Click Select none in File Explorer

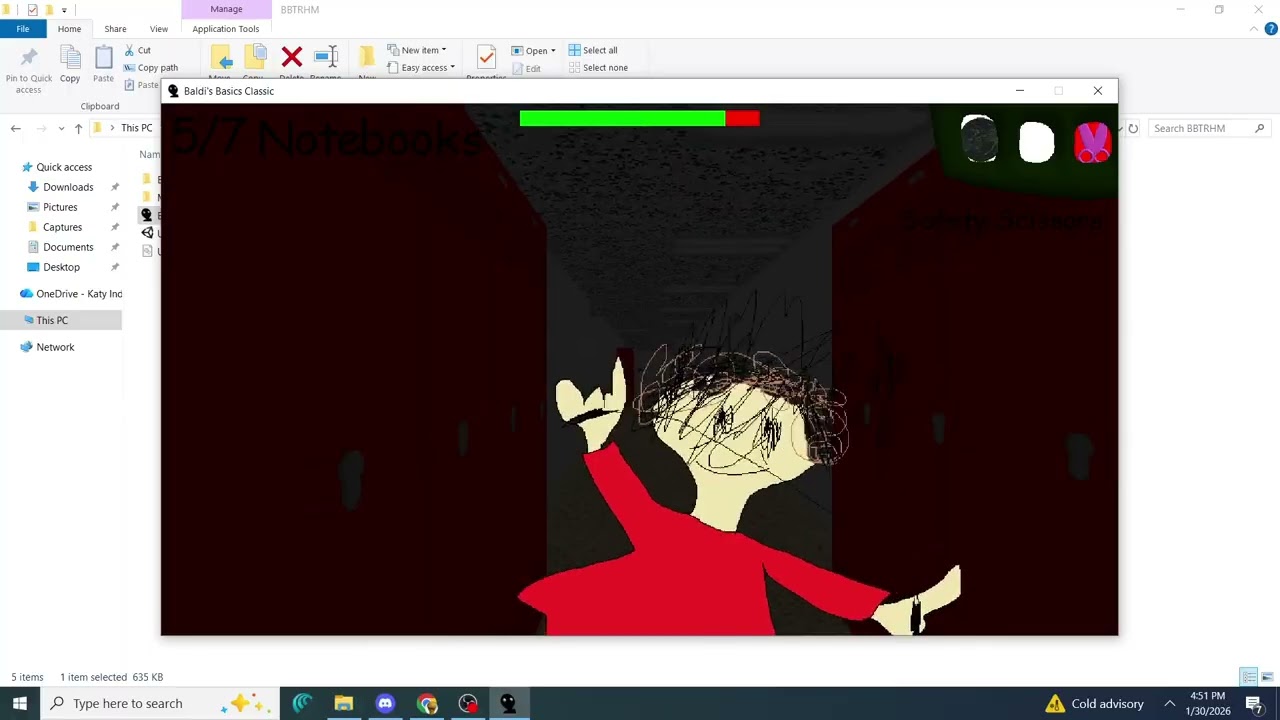click(598, 68)
